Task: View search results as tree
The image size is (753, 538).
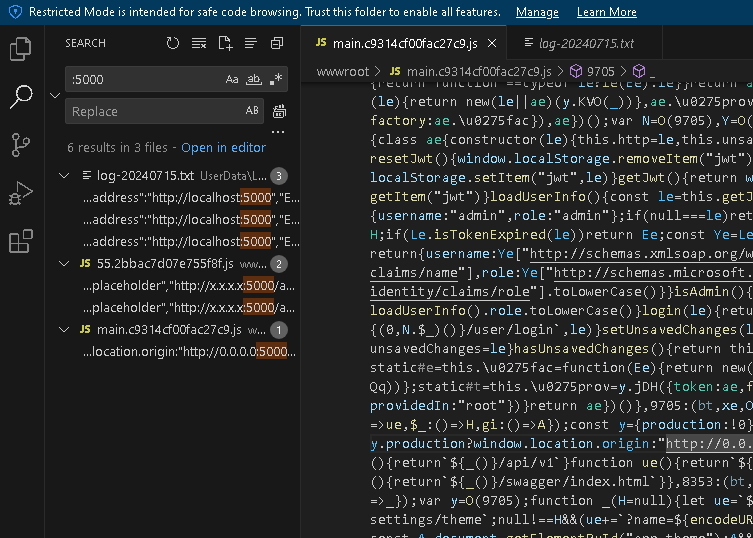Action: point(251,43)
